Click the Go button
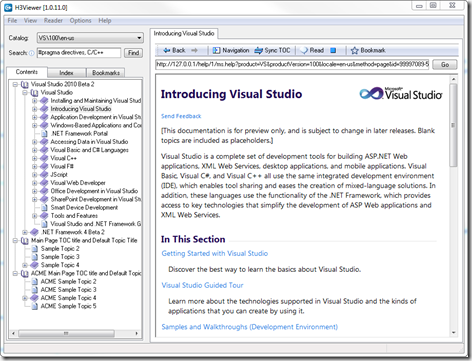Screen dimensions: 472x361 point(445,65)
